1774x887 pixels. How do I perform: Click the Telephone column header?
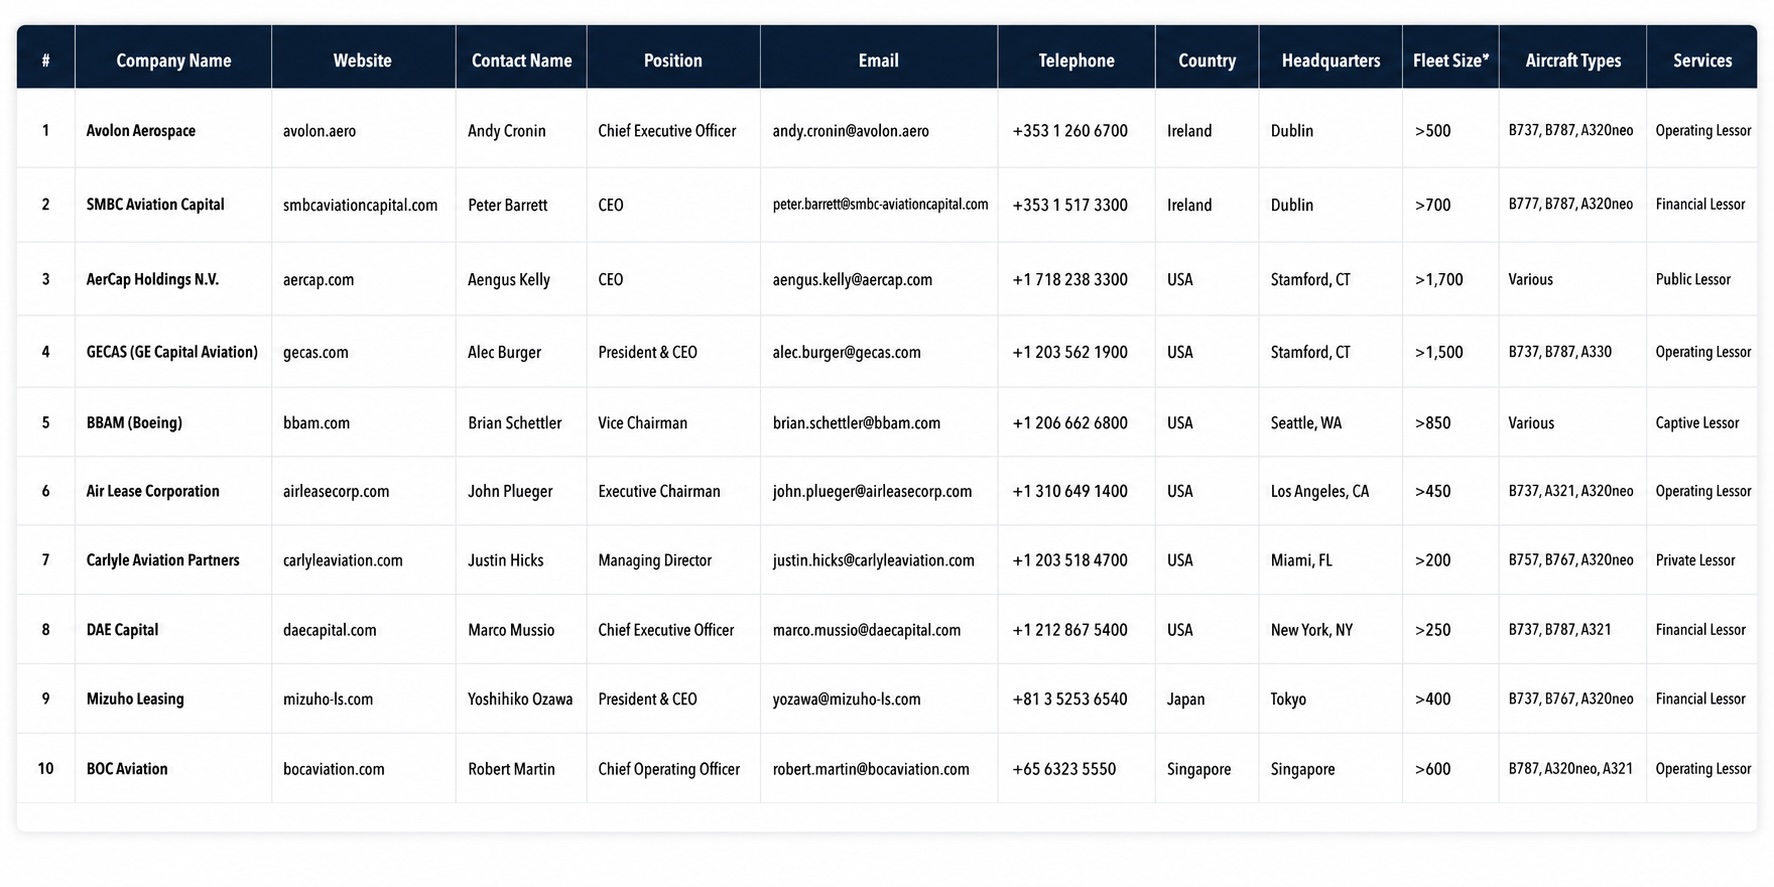pyautogui.click(x=1076, y=60)
